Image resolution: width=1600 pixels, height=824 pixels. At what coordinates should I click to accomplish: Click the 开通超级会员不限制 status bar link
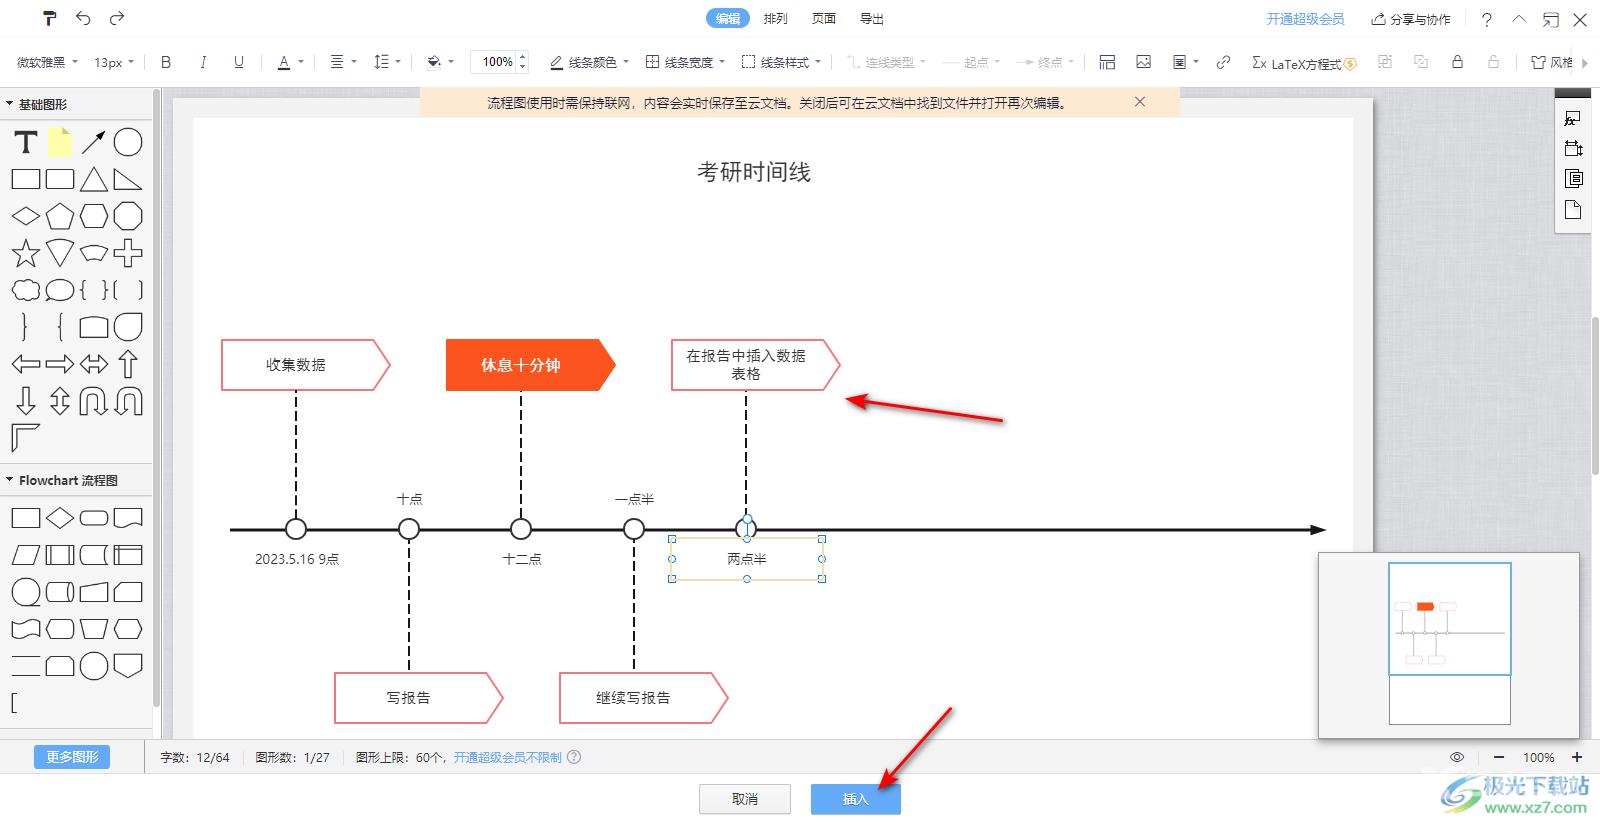[x=508, y=757]
